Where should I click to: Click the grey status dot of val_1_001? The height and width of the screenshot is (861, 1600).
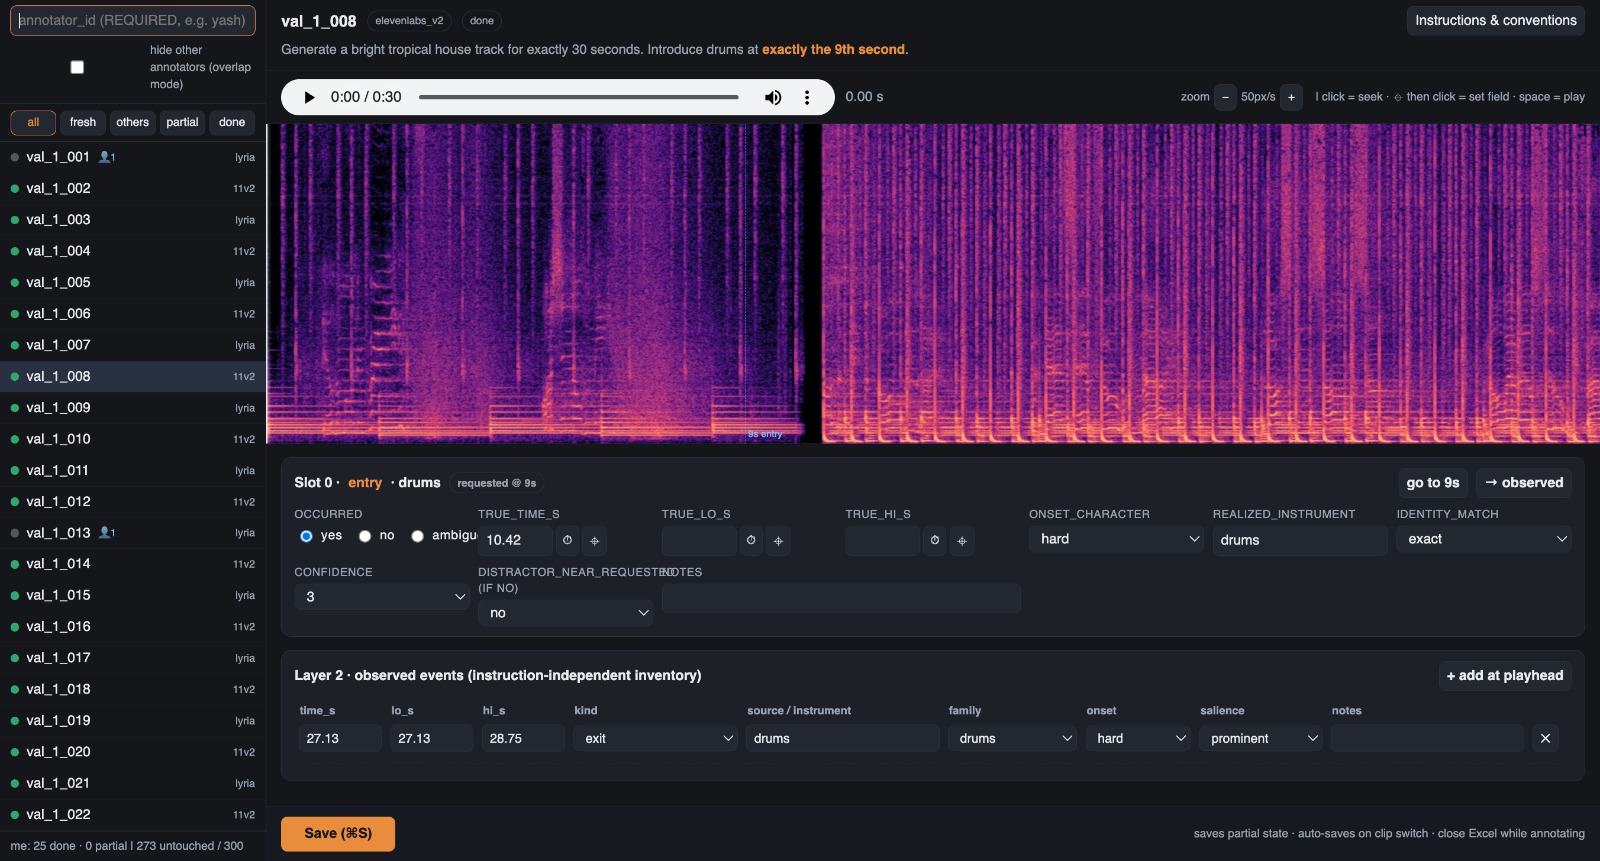15,157
